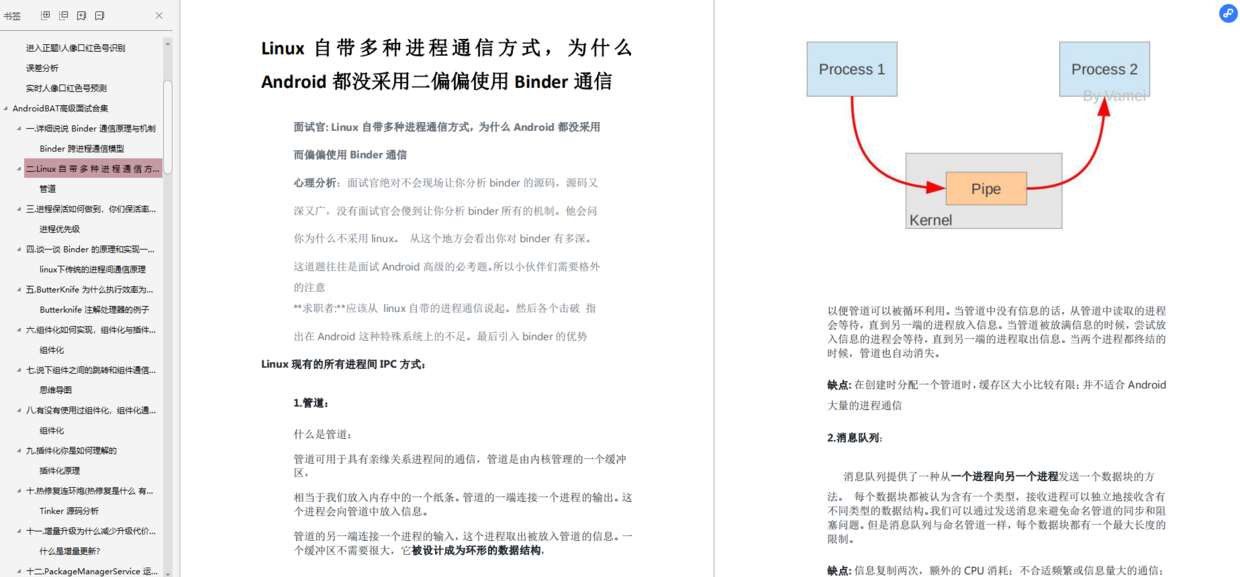Open bookmark 十一.增量升级为什么减少升级代价
Viewport: 1240px width, 577px height.
coord(91,531)
